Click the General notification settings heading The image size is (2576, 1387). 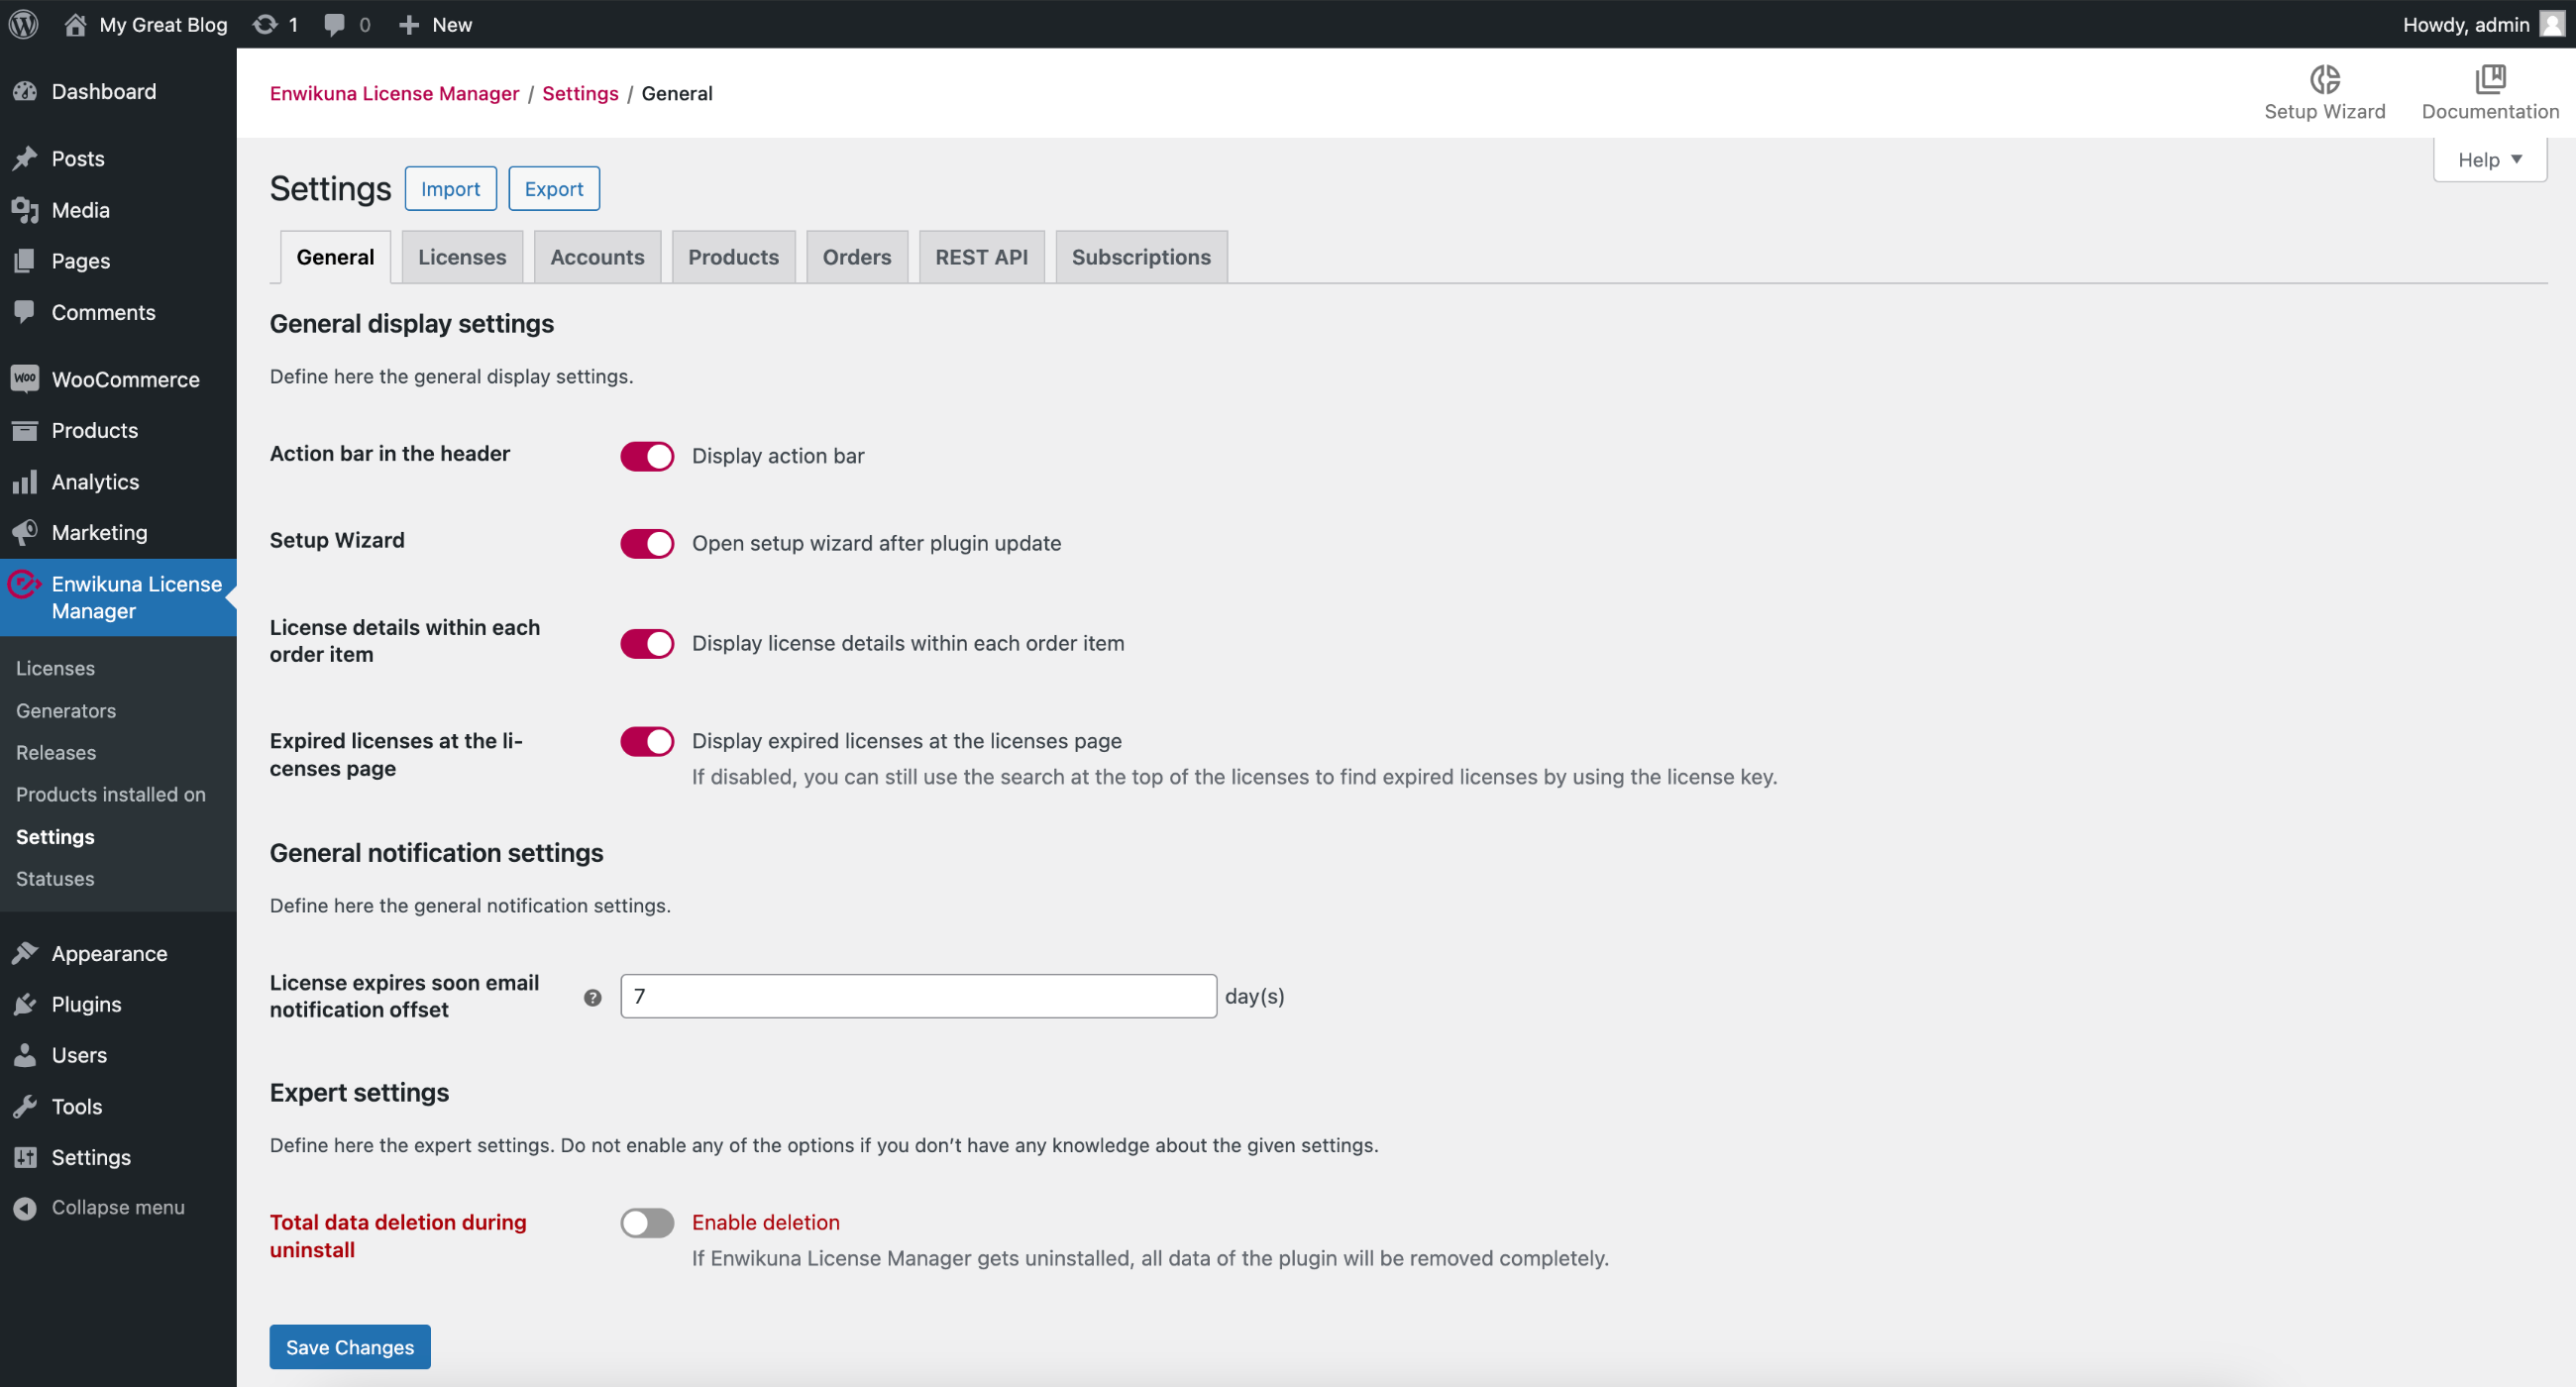pos(436,852)
